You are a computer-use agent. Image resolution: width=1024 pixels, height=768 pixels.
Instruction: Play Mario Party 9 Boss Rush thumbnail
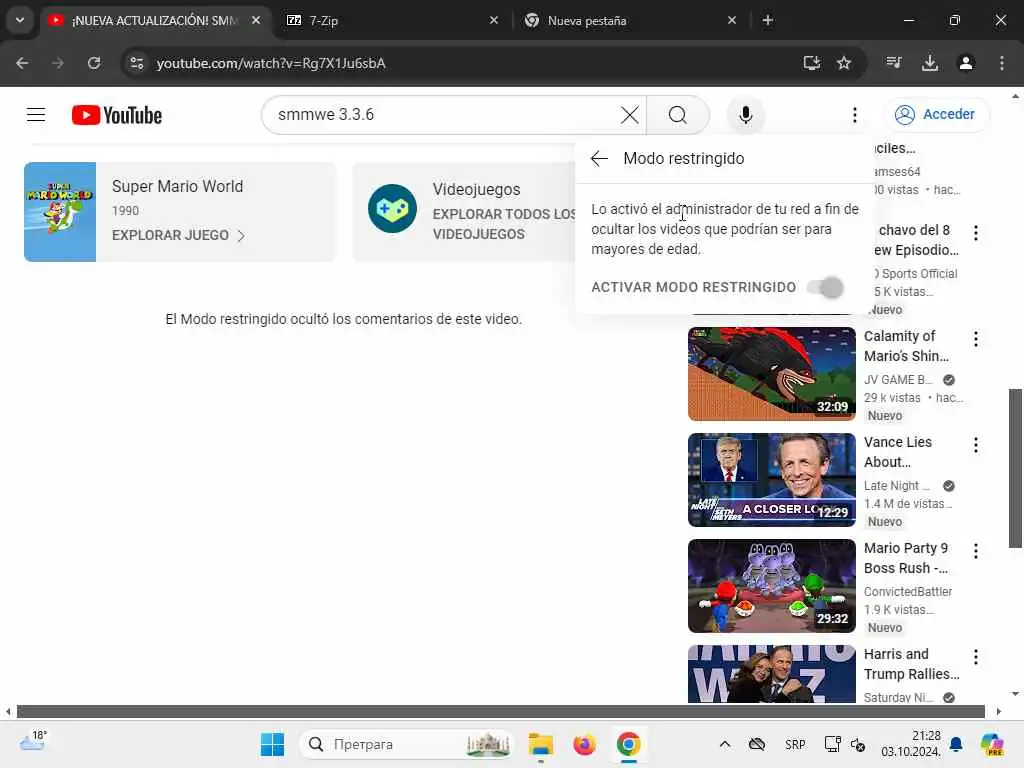(771, 586)
